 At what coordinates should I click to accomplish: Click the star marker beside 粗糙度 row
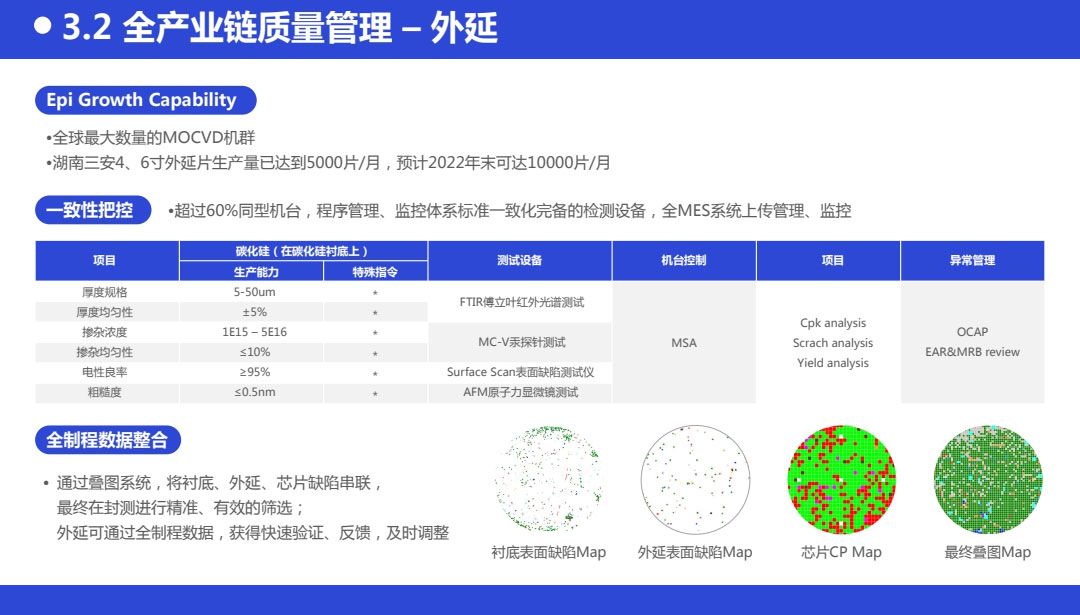(x=374, y=392)
